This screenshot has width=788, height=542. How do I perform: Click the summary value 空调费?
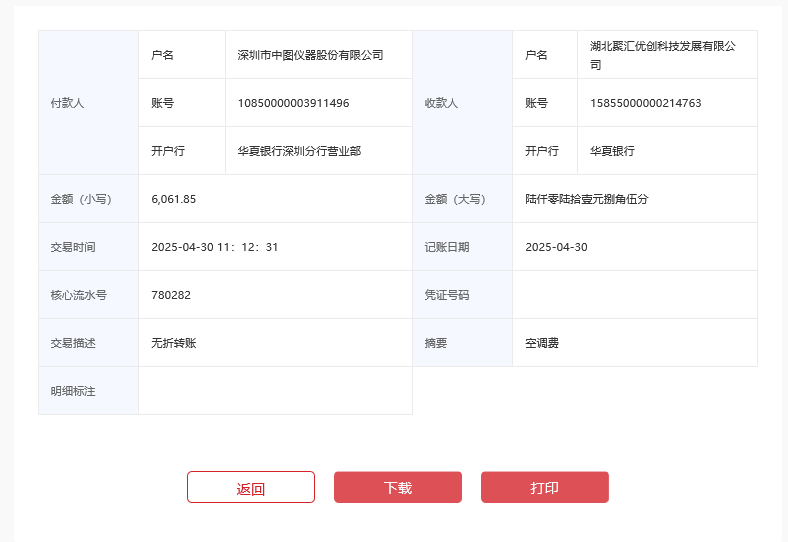[x=542, y=343]
